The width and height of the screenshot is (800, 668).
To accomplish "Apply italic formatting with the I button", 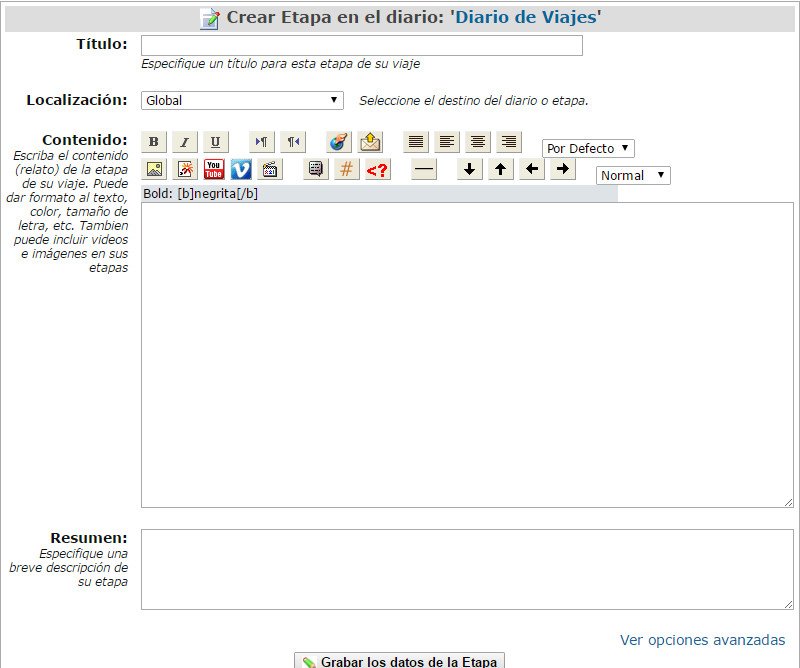I will (185, 142).
